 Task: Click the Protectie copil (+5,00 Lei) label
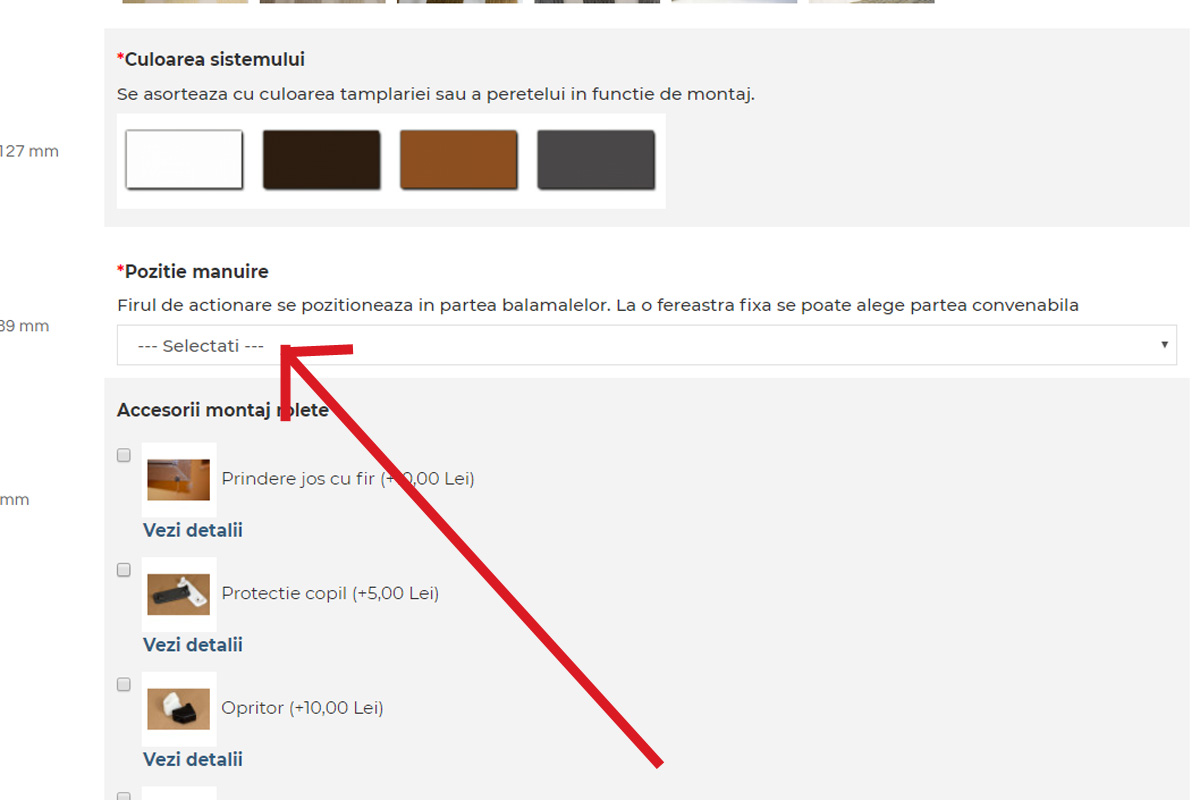[330, 593]
